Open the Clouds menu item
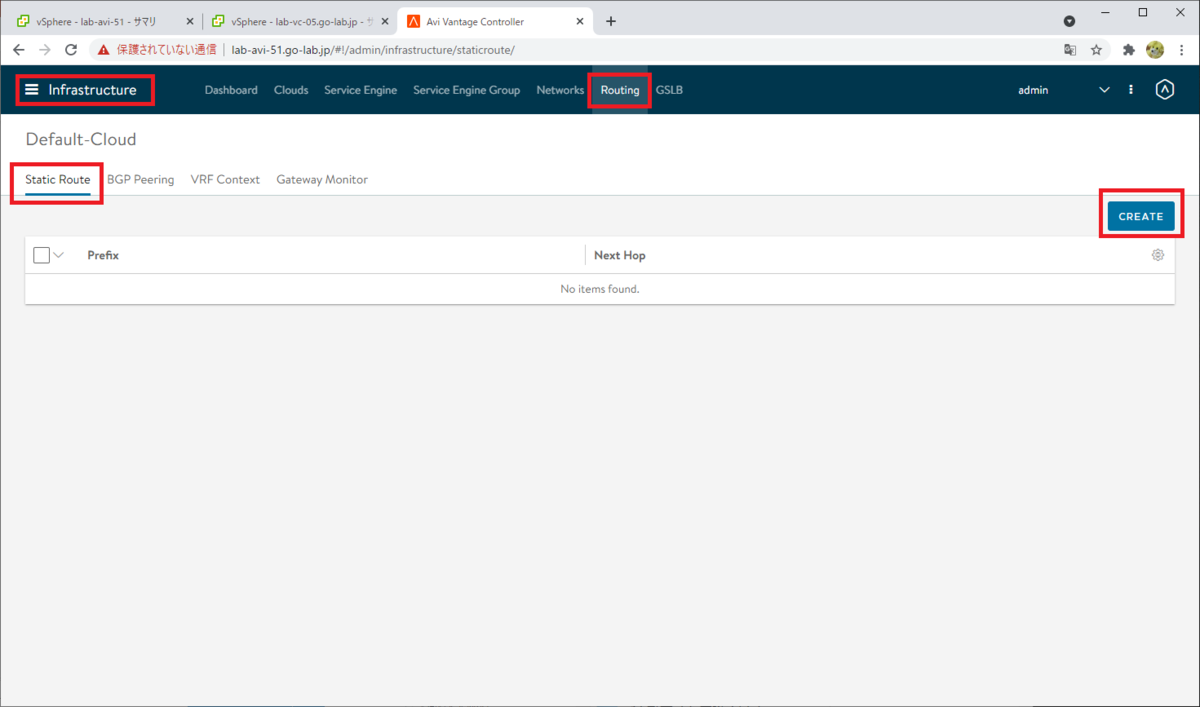Screen dimensions: 1200x707 [291, 90]
